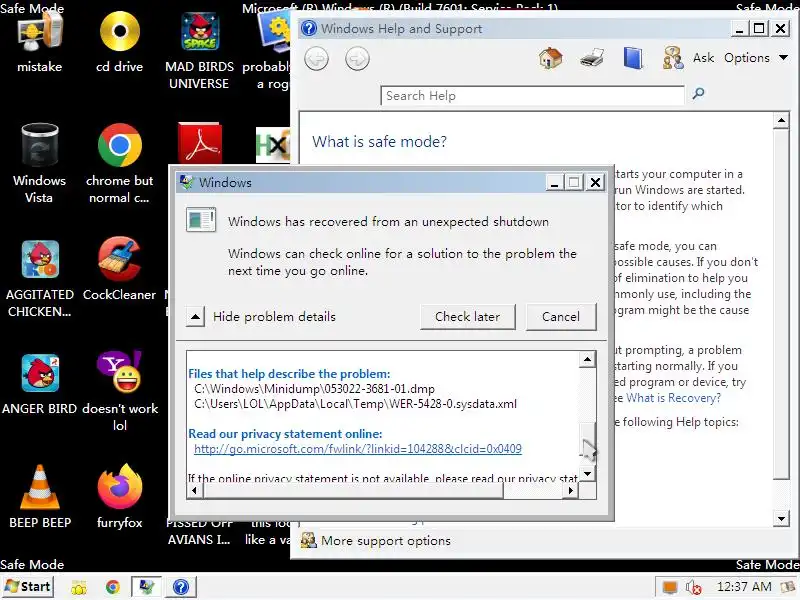The height and width of the screenshot is (600, 800).
Task: Open 'What is Recovery?' help link
Action: [673, 398]
